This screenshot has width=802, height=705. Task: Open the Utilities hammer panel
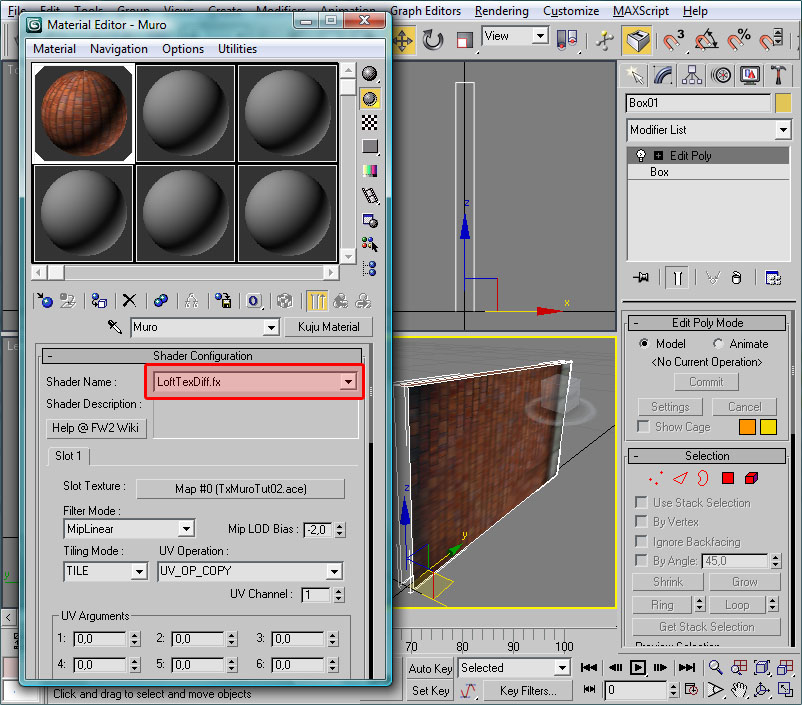point(778,75)
